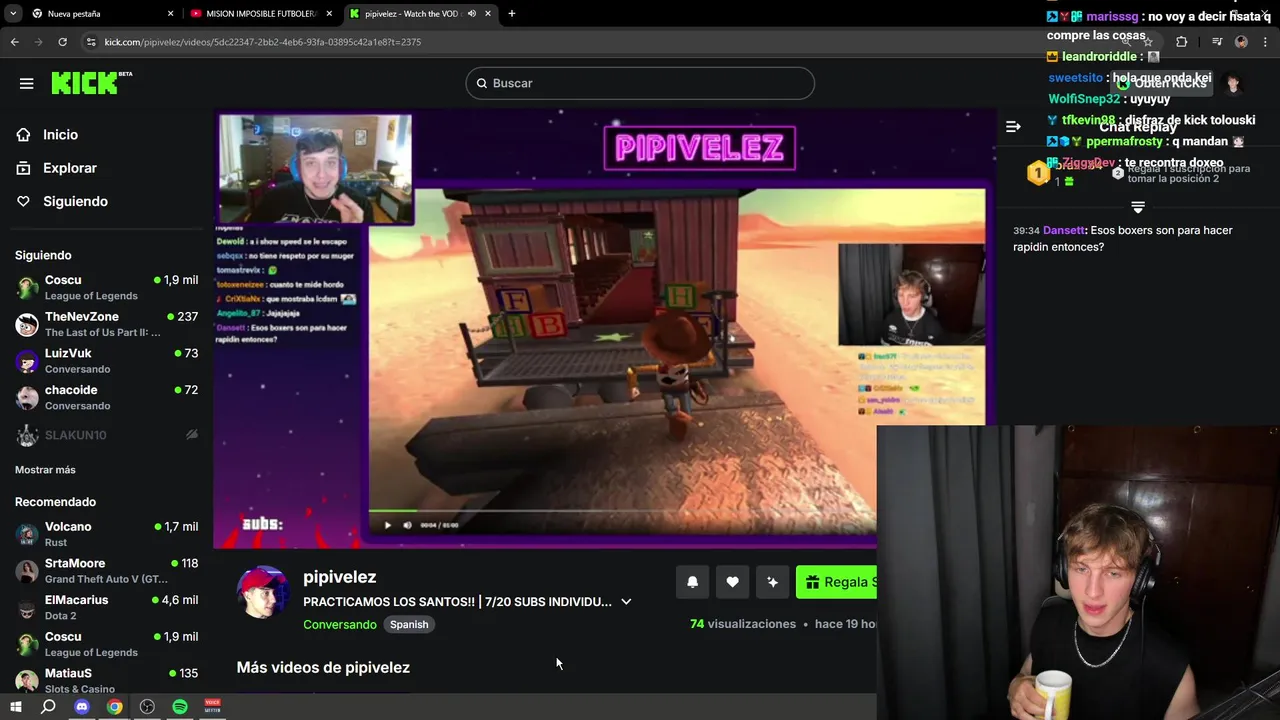The height and width of the screenshot is (720, 1280).
Task: Click the kick.com URL address bar
Action: click(600, 42)
